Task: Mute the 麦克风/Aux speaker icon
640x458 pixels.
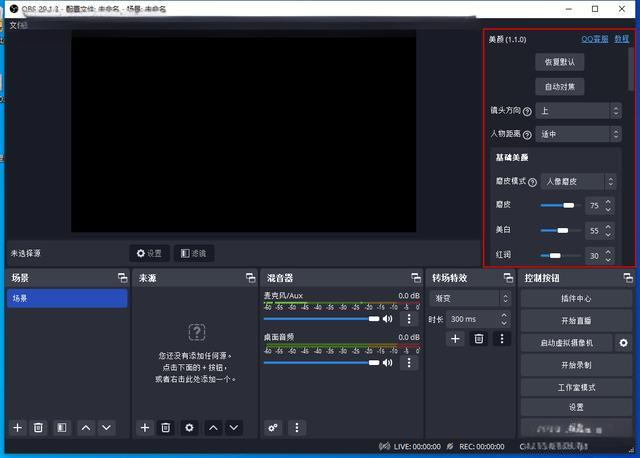Action: tap(387, 319)
